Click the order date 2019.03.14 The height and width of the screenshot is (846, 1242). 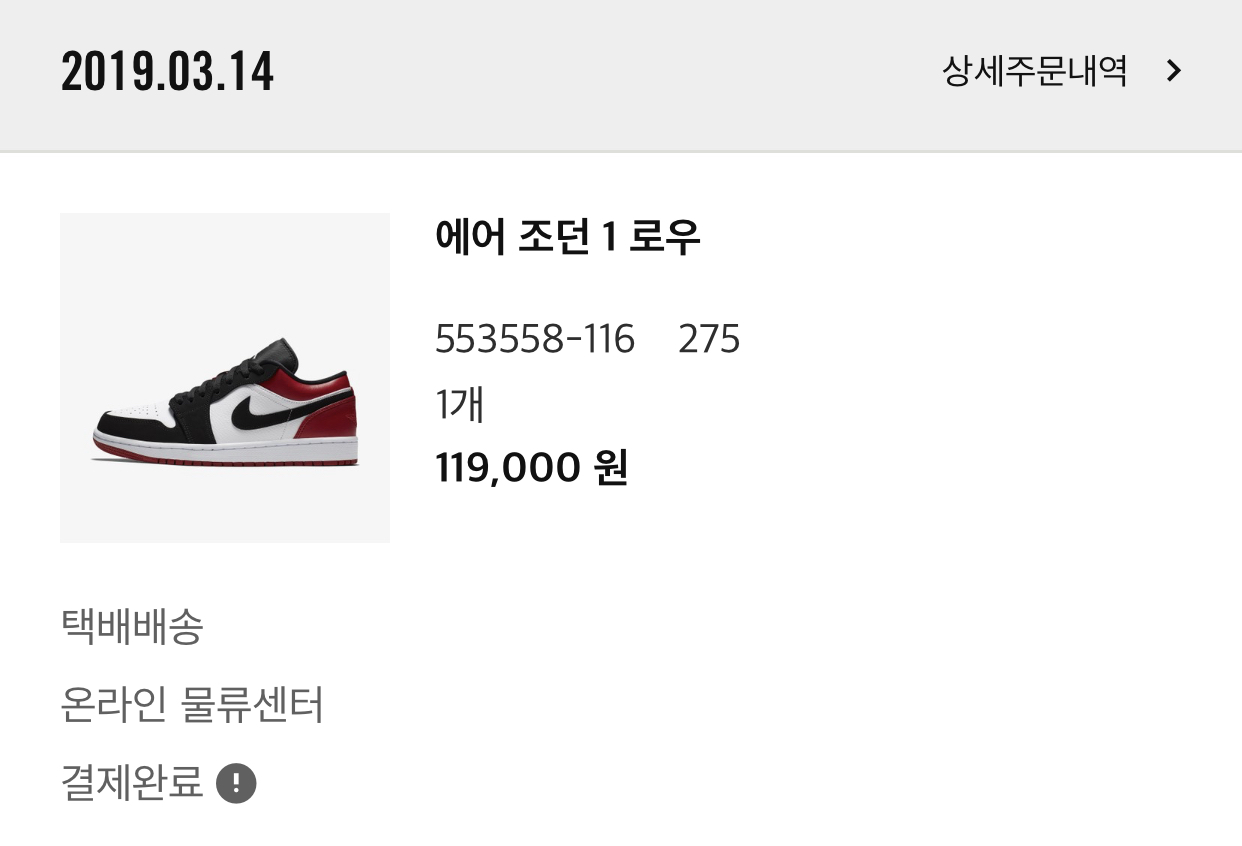(167, 72)
